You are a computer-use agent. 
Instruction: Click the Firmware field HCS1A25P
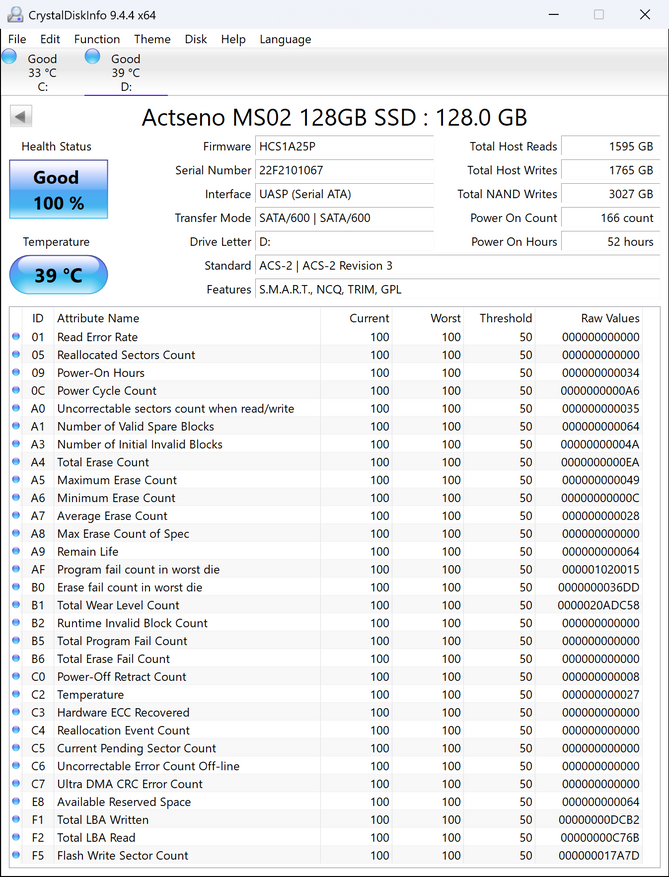(x=344, y=147)
